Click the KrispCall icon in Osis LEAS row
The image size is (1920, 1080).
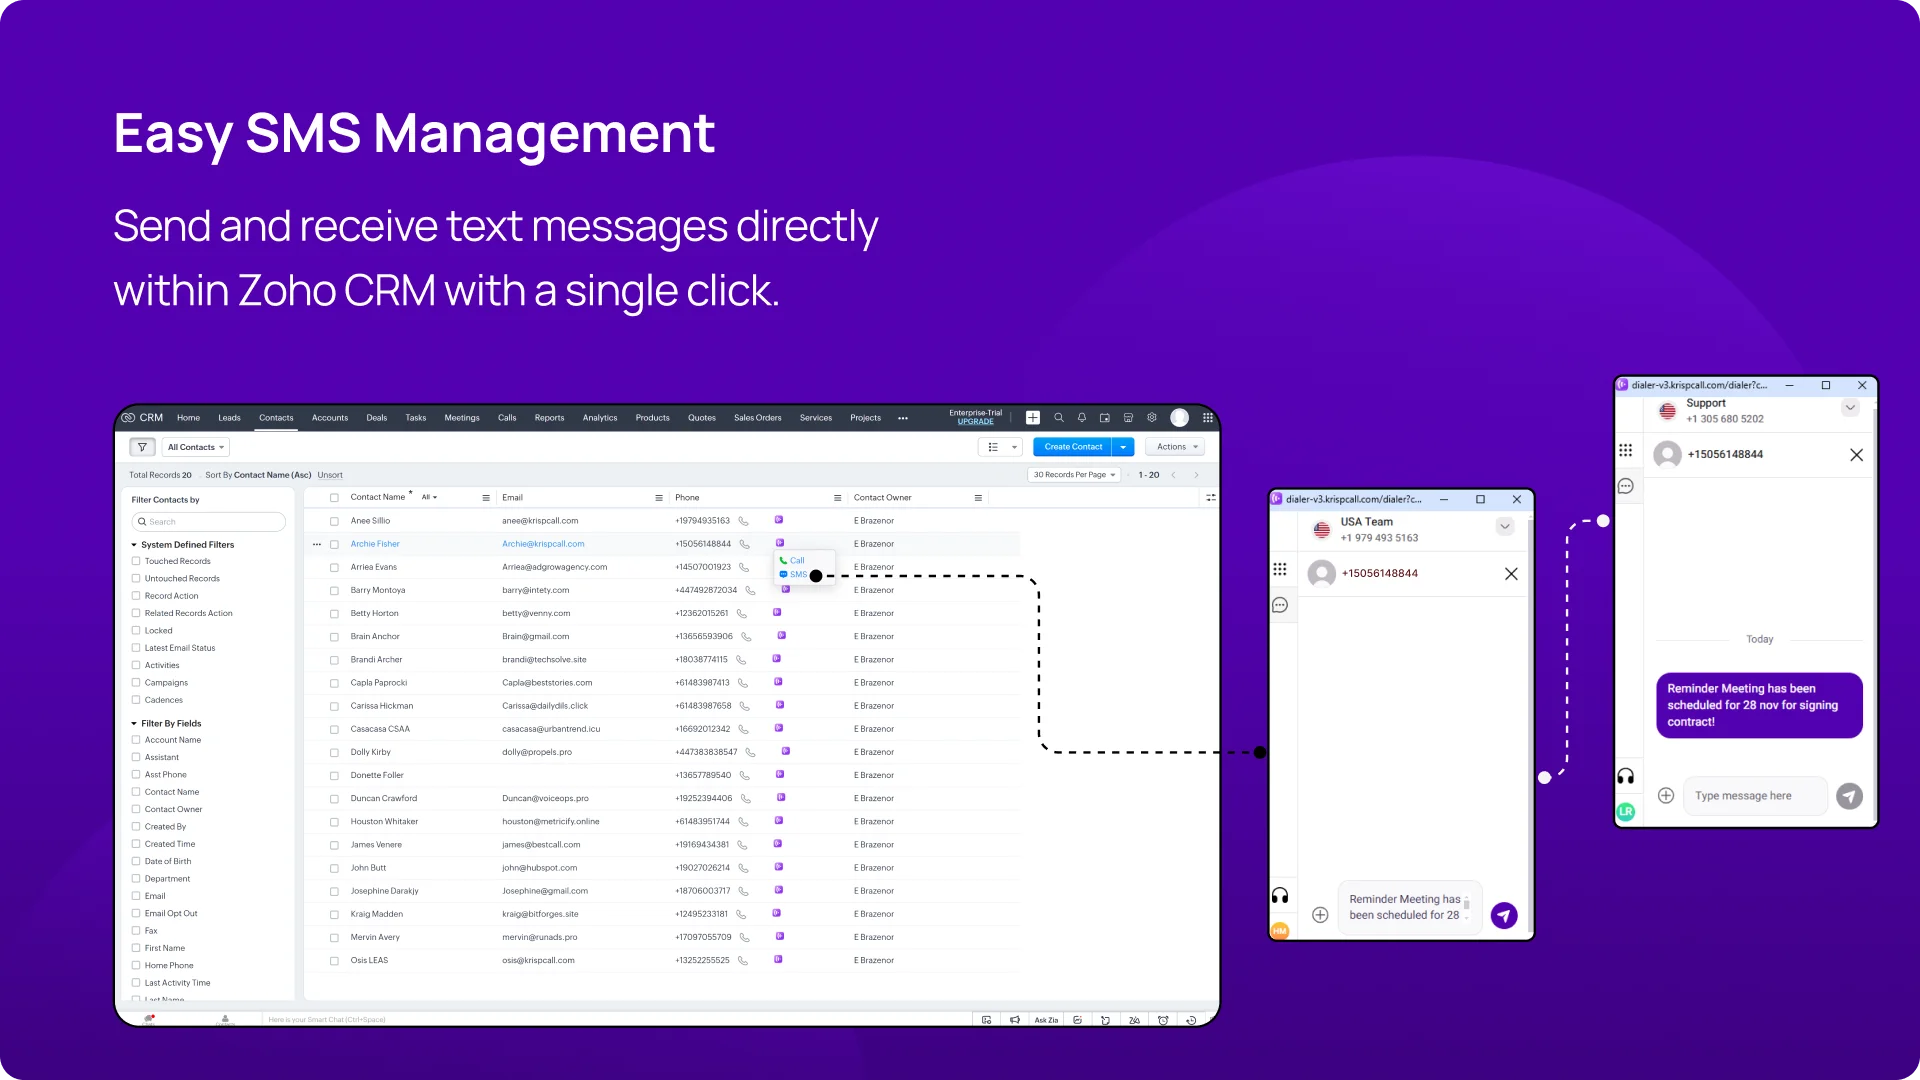coord(778,960)
